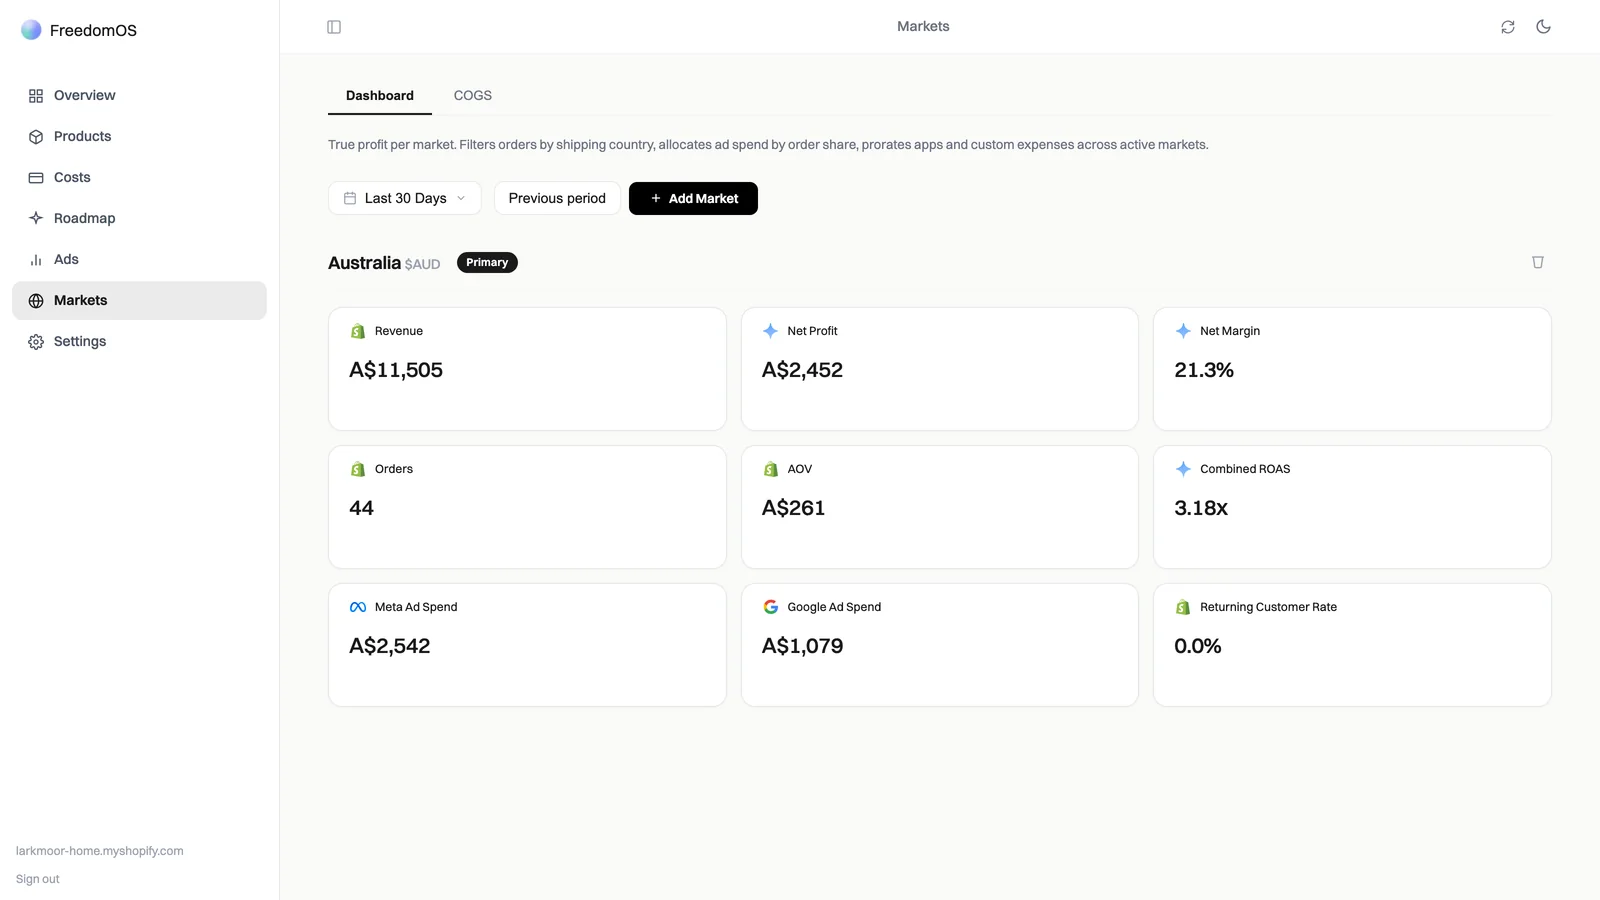Click the A$1,079 Google spend value
Viewport: 1600px width, 900px height.
802,646
